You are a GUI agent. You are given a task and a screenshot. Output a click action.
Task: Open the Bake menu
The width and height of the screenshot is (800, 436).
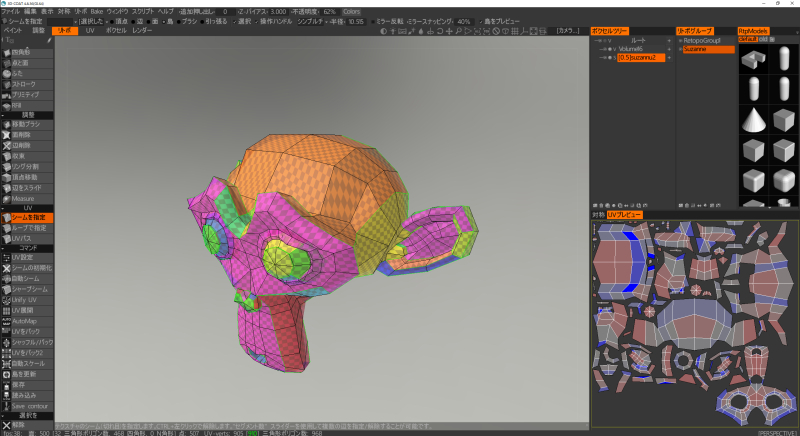coord(96,11)
